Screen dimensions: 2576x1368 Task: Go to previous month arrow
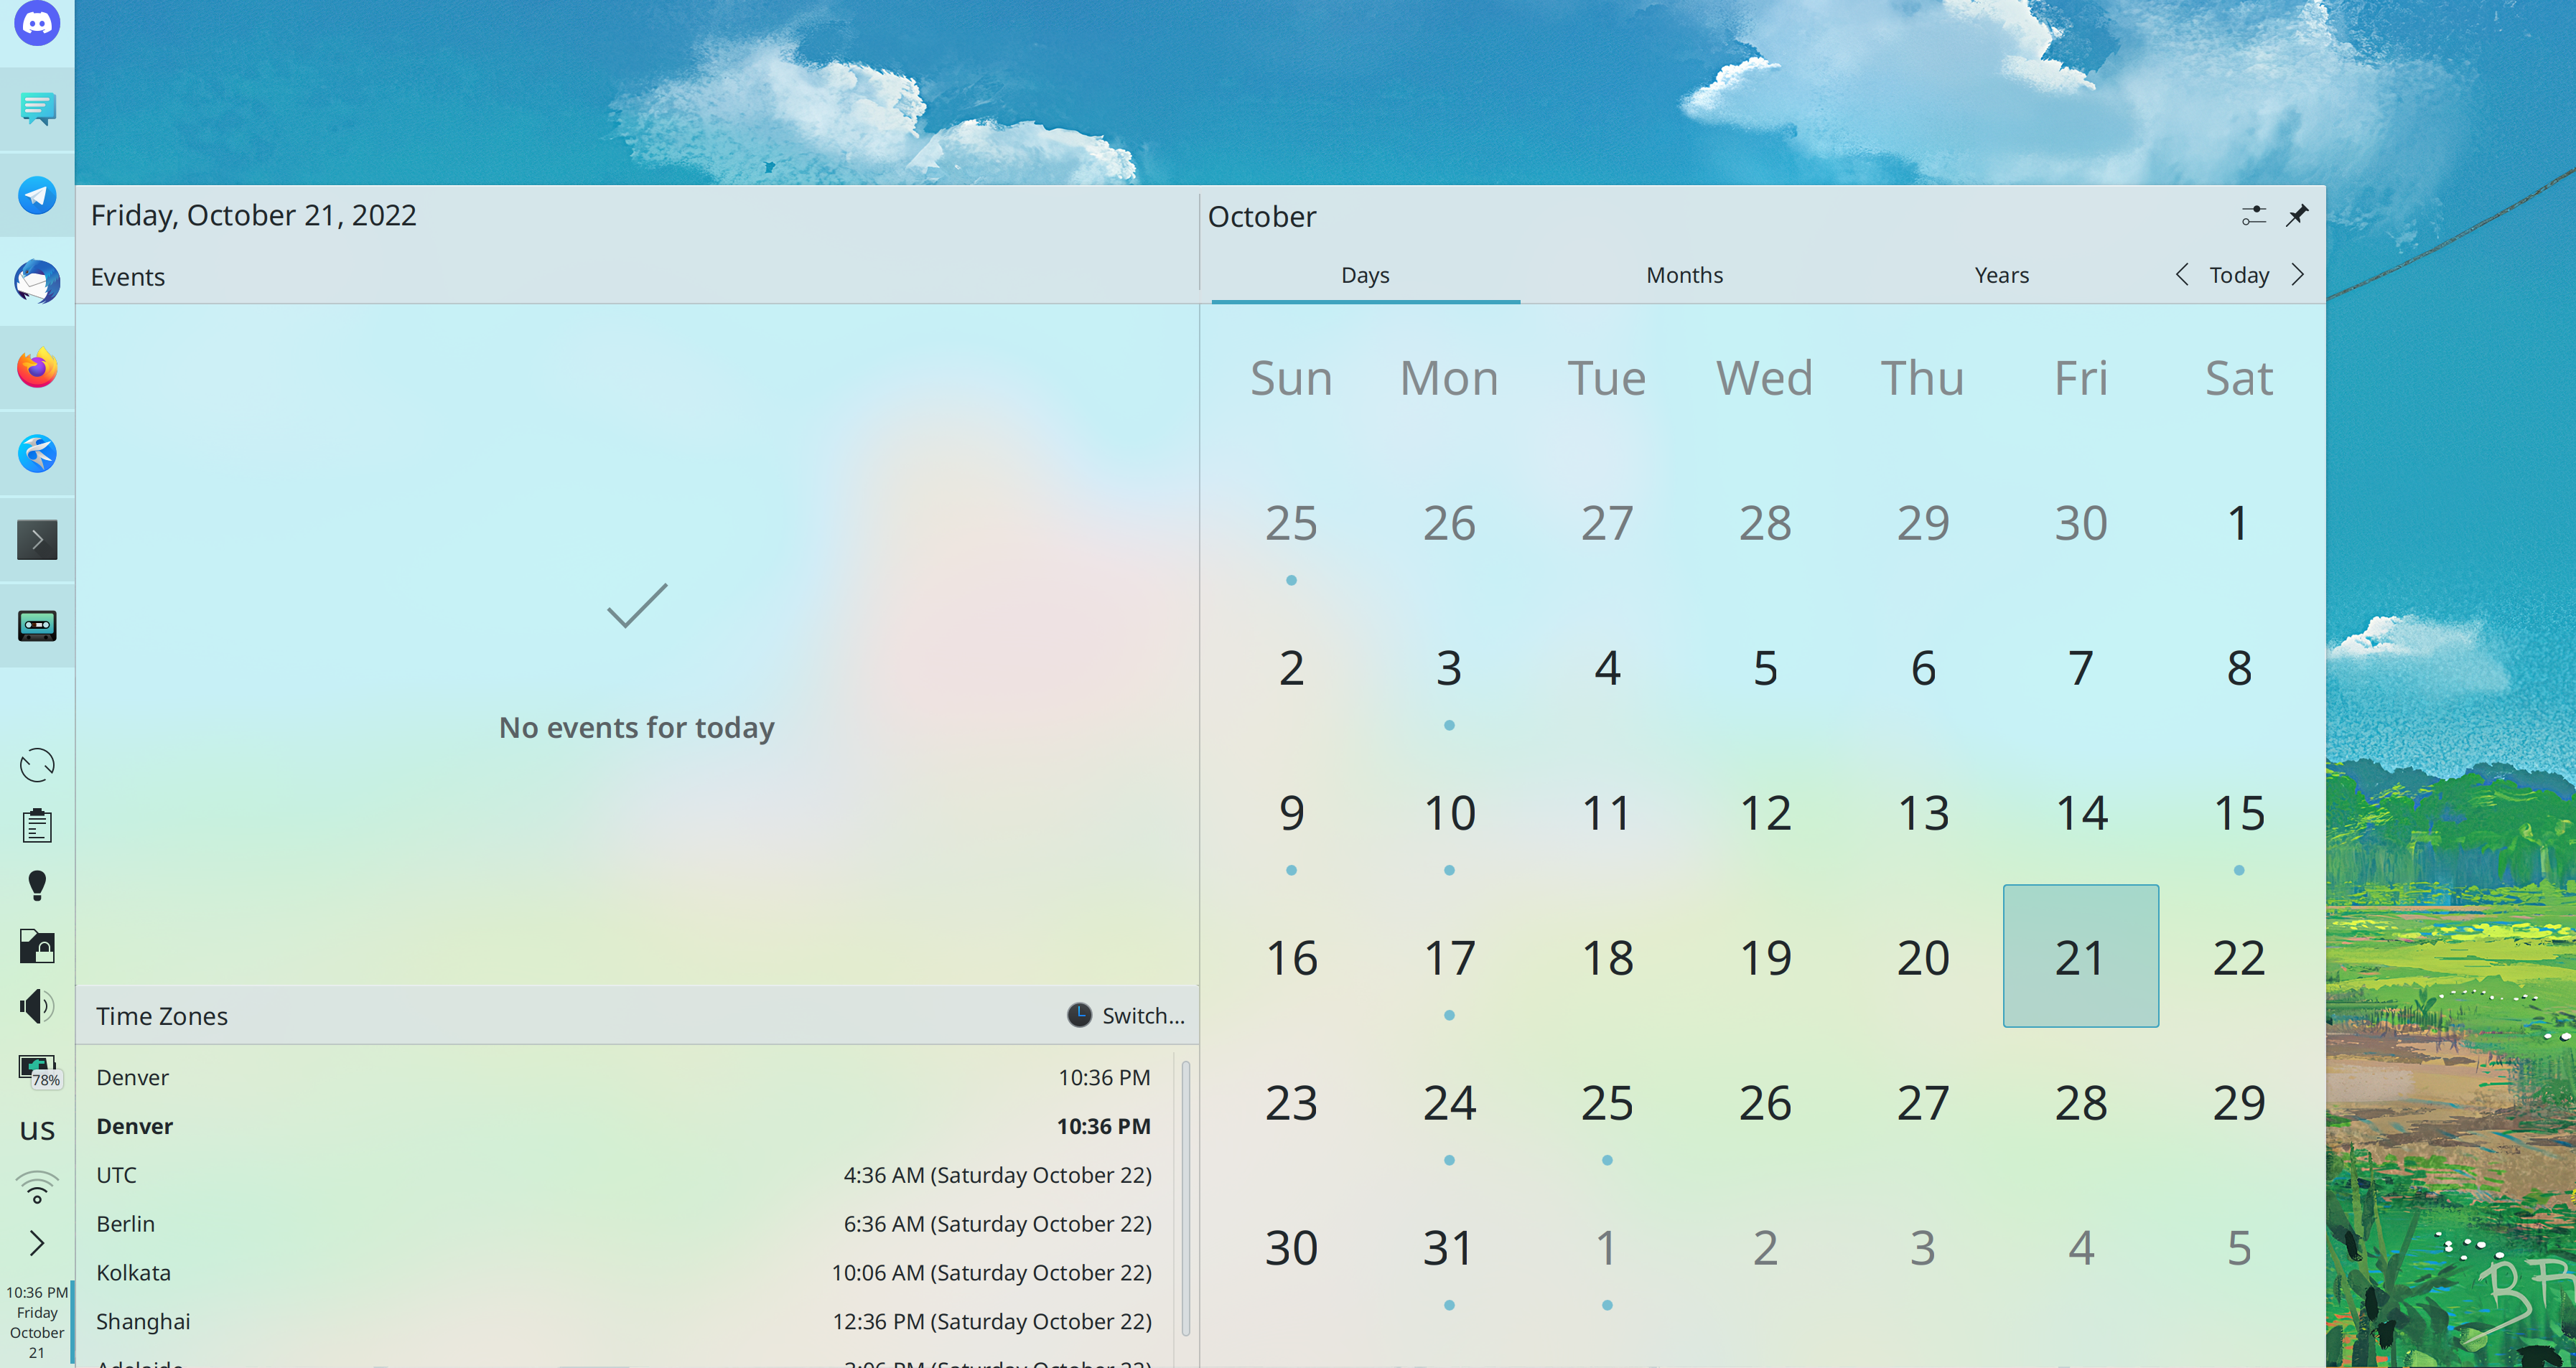click(2181, 274)
